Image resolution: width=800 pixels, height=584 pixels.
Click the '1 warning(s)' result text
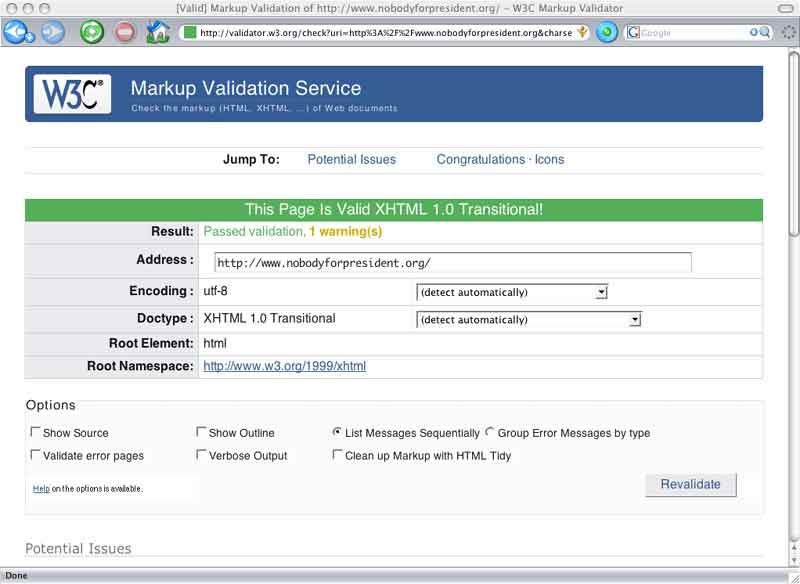(x=346, y=232)
